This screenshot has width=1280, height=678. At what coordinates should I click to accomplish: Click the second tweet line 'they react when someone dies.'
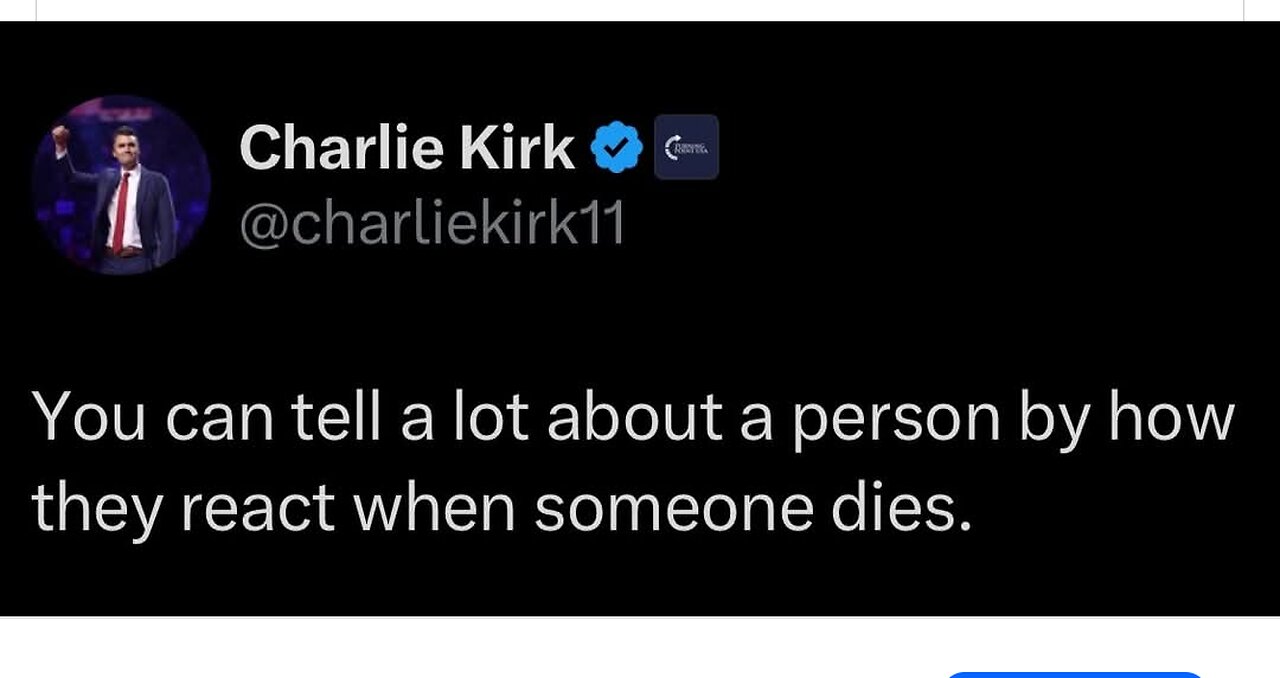pos(502,508)
